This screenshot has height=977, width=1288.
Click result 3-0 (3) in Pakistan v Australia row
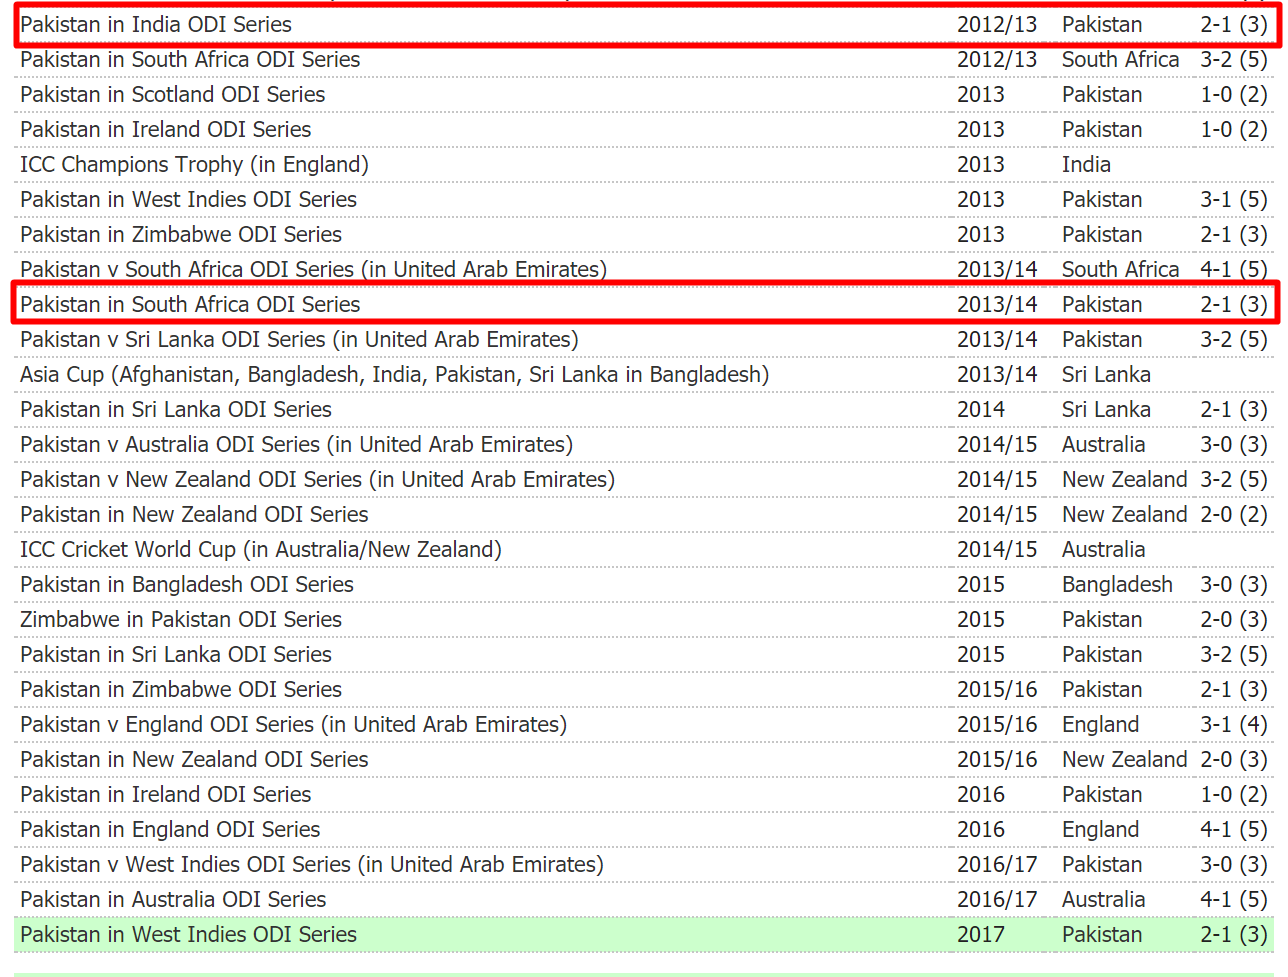(x=1234, y=444)
